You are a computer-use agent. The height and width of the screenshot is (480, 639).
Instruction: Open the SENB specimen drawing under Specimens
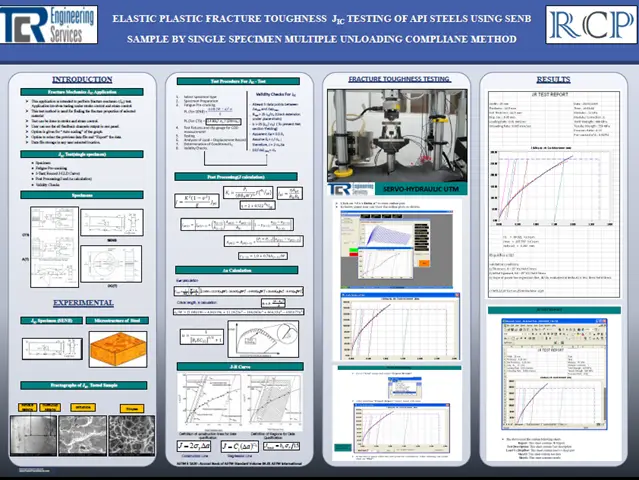pos(112,222)
